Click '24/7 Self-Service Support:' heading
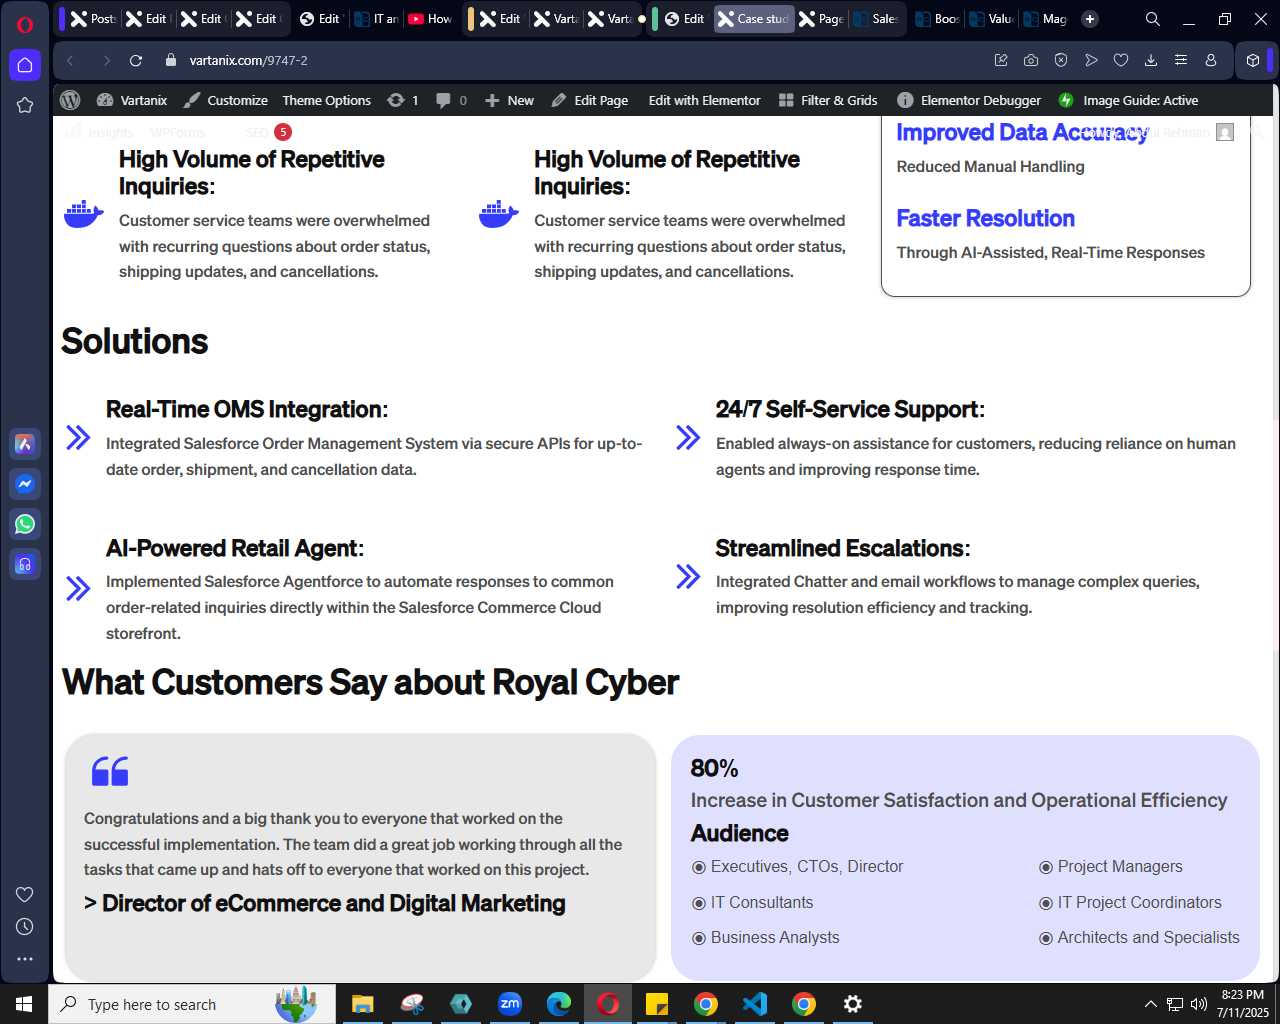 (850, 409)
